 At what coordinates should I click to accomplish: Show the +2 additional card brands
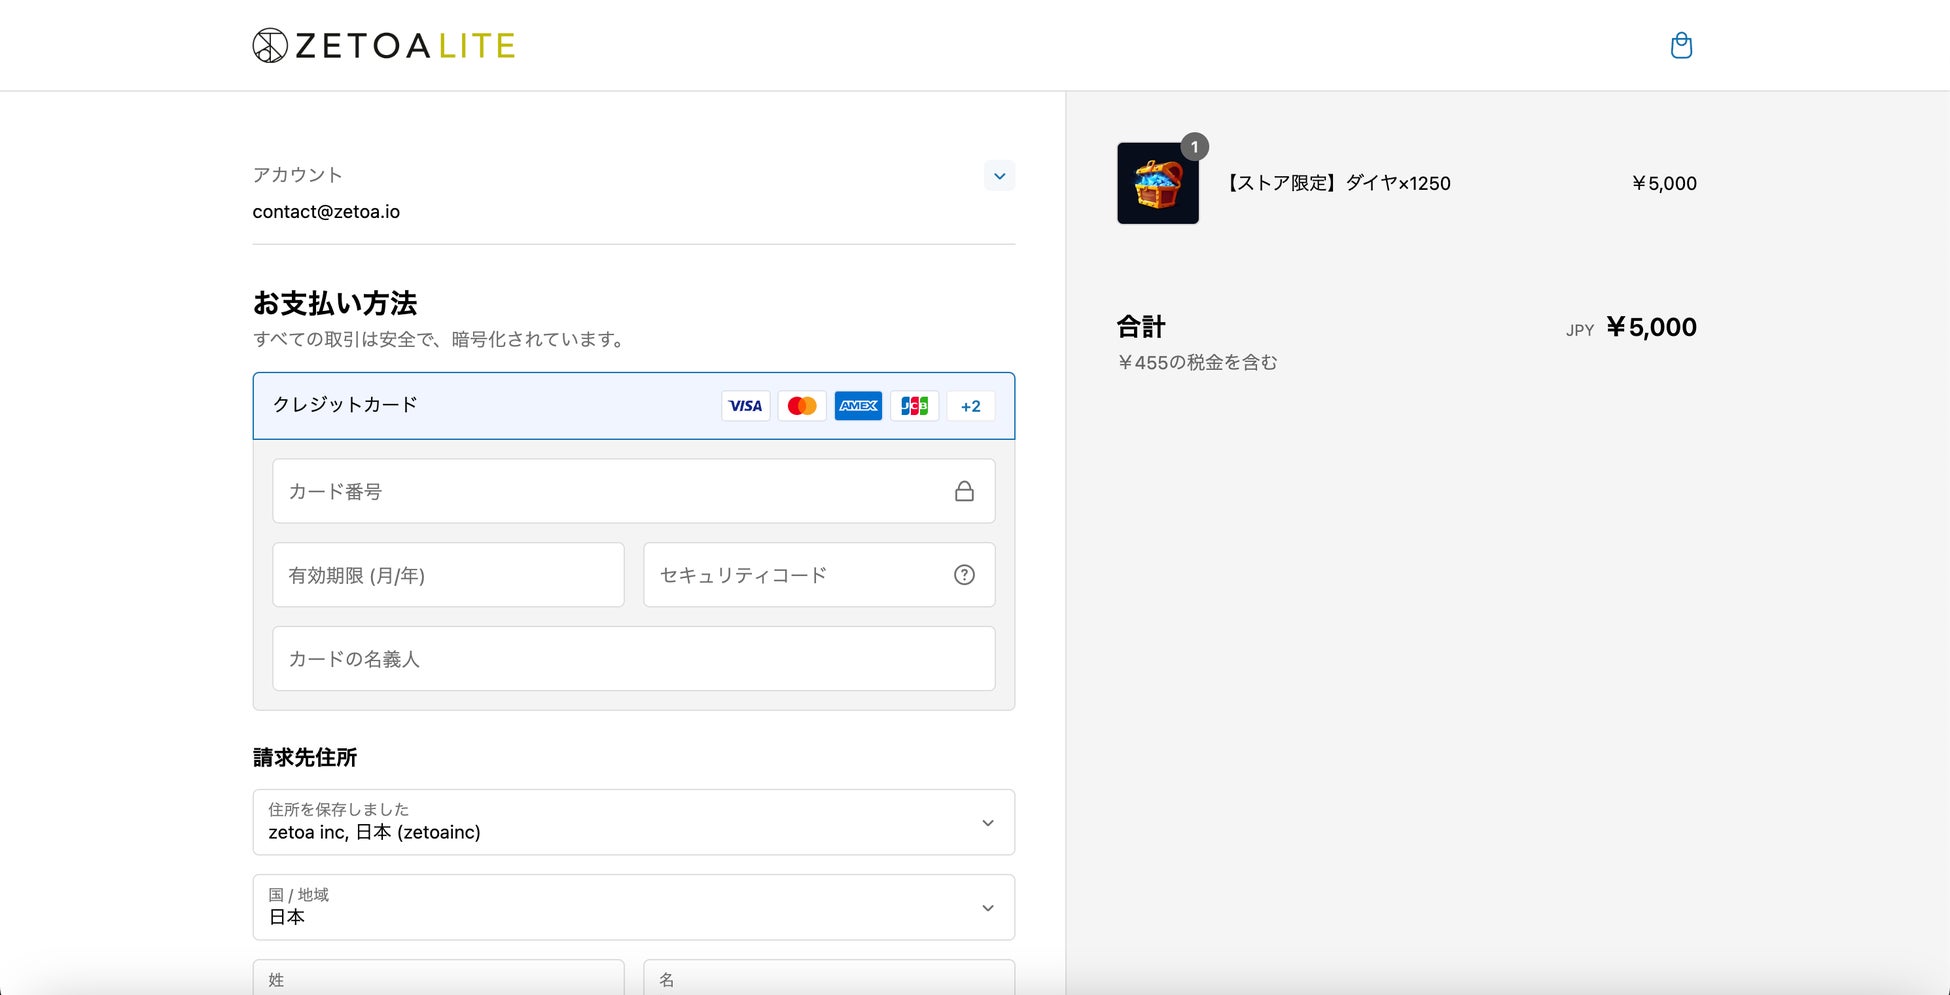click(x=970, y=406)
